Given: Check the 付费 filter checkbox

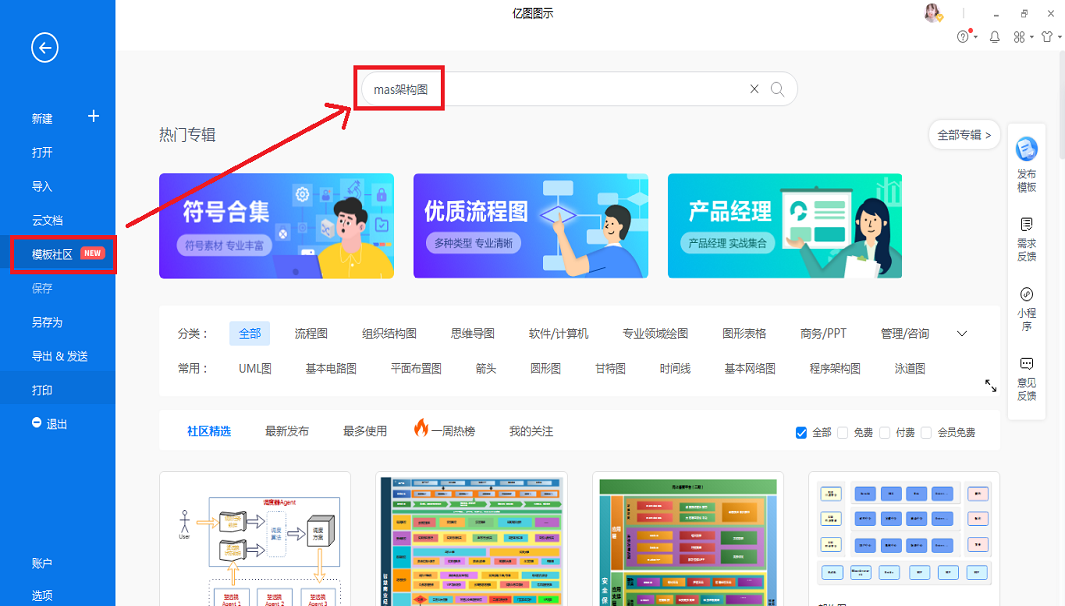Looking at the screenshot, I should coord(885,433).
